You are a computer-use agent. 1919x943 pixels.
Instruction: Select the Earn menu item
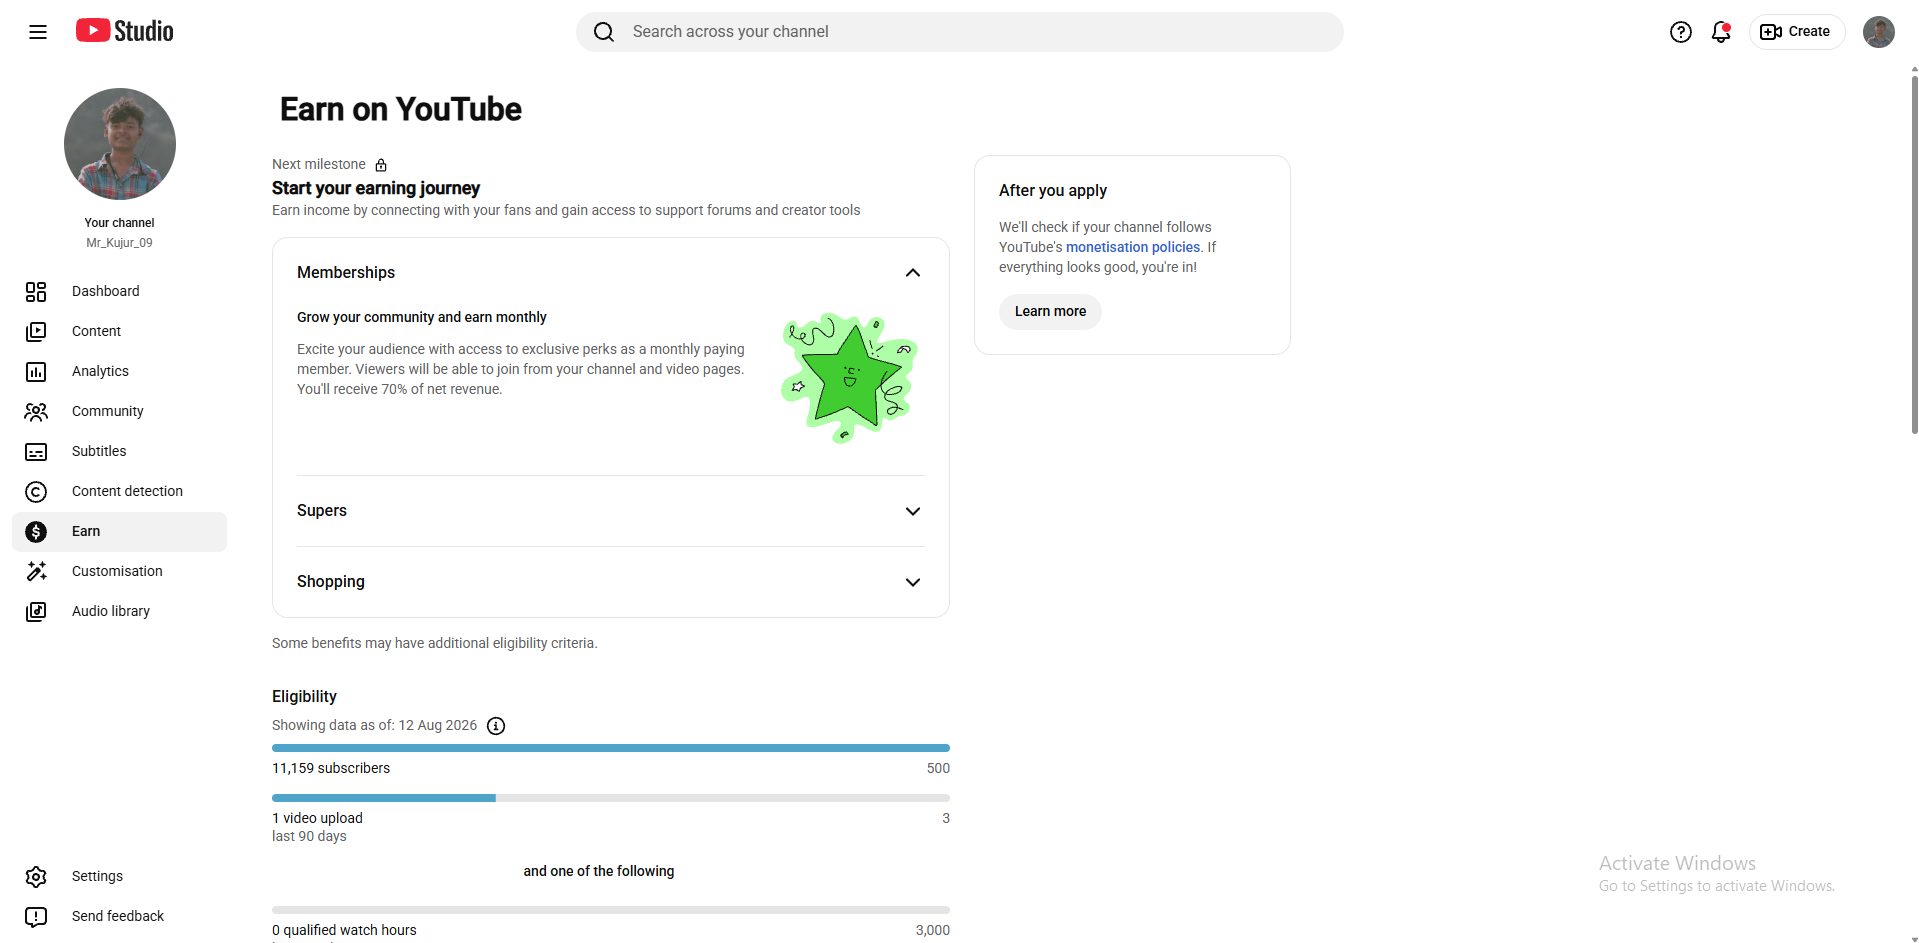click(120, 531)
